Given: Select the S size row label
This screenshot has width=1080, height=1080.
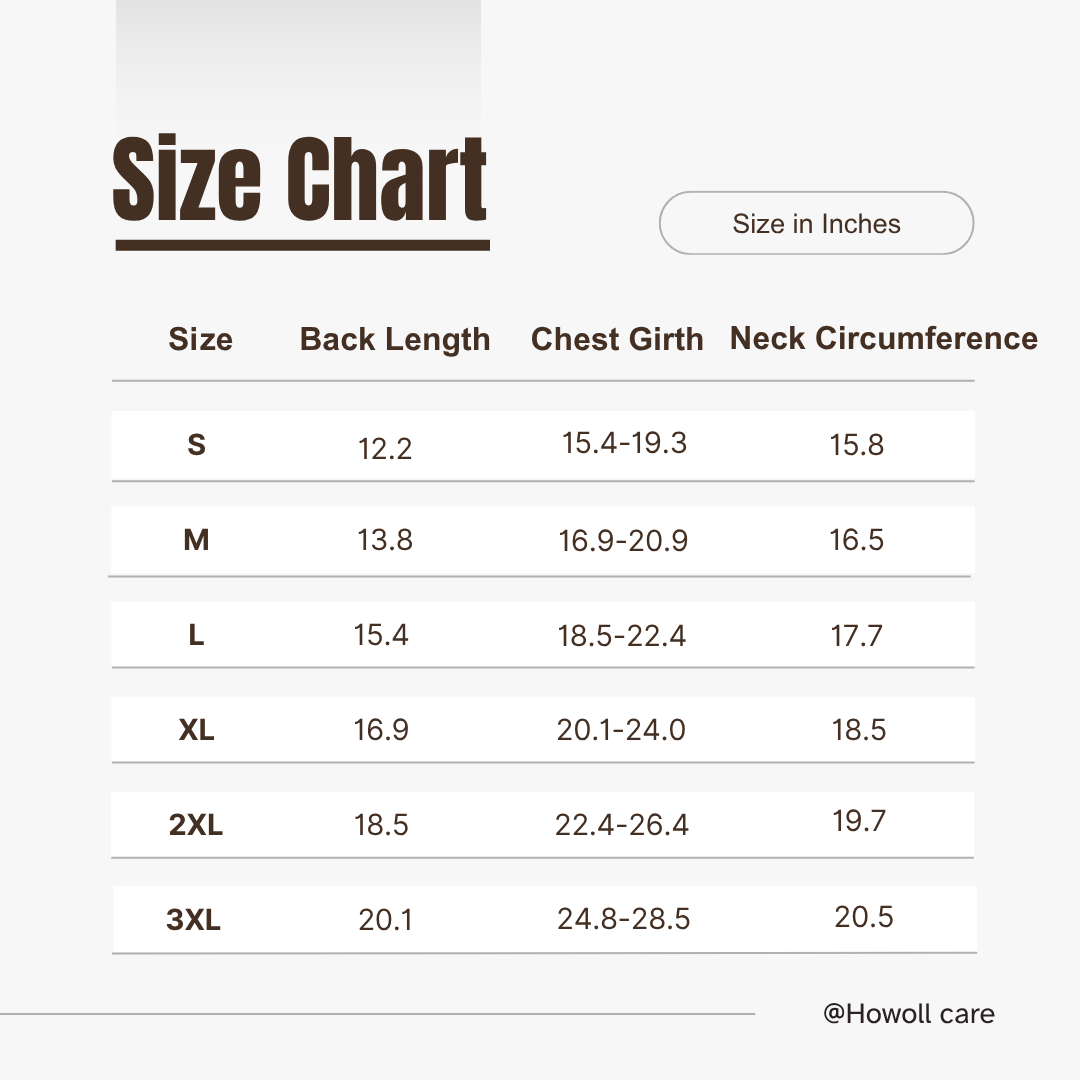Looking at the screenshot, I should 196,444.
